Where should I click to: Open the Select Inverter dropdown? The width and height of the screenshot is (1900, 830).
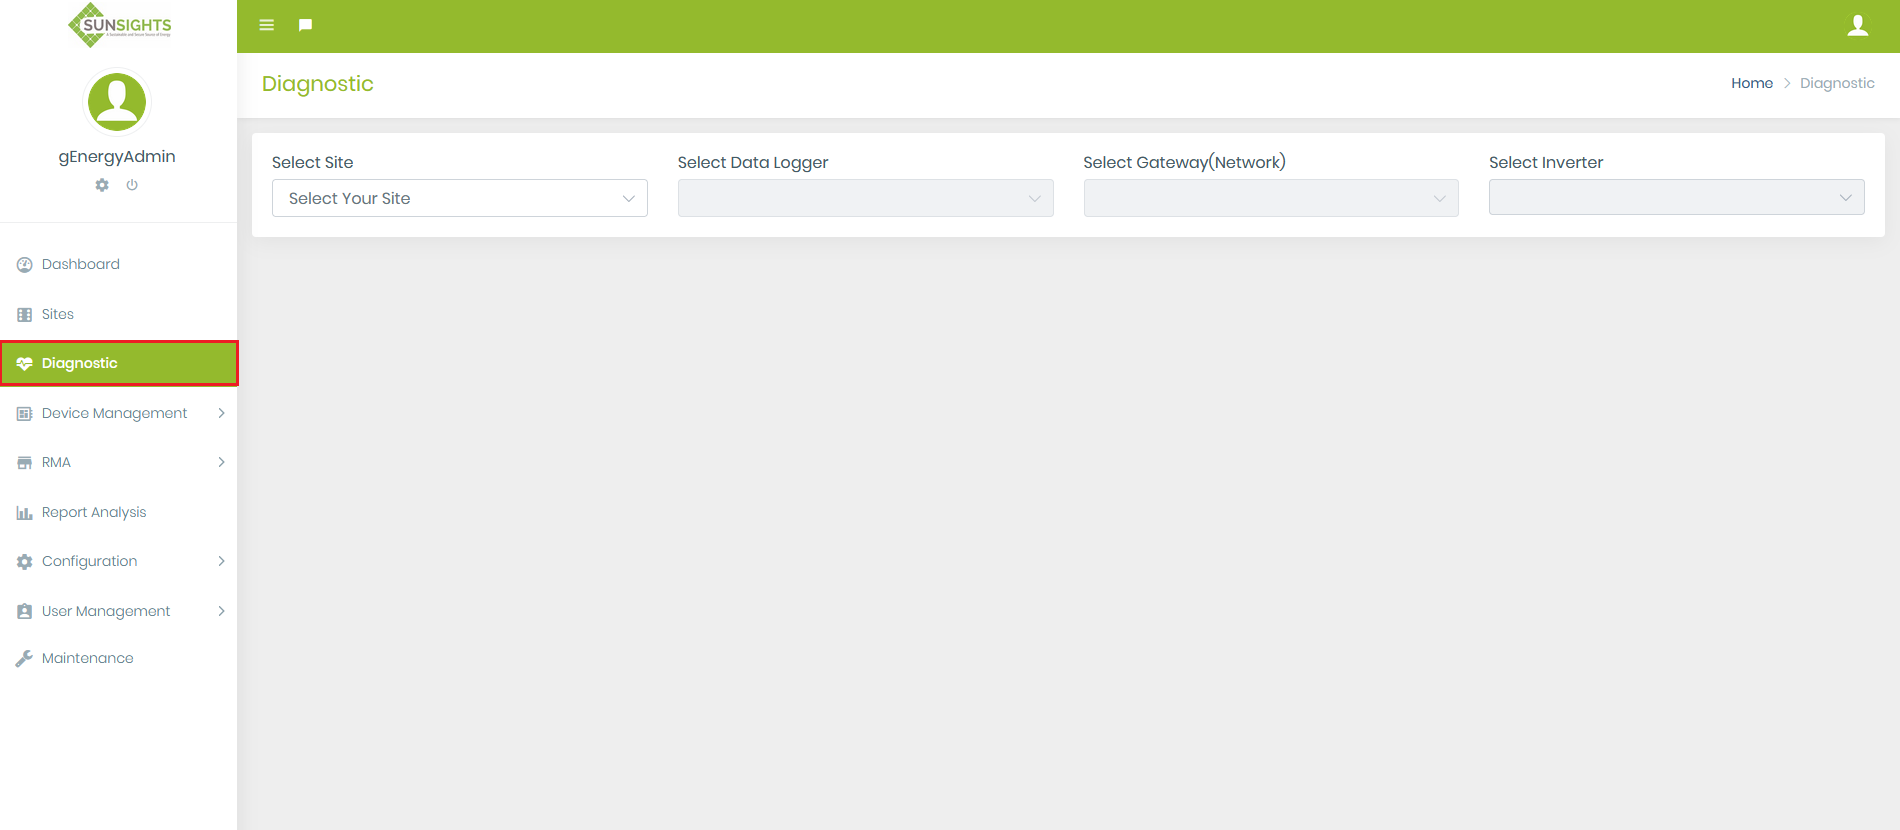click(1676, 198)
